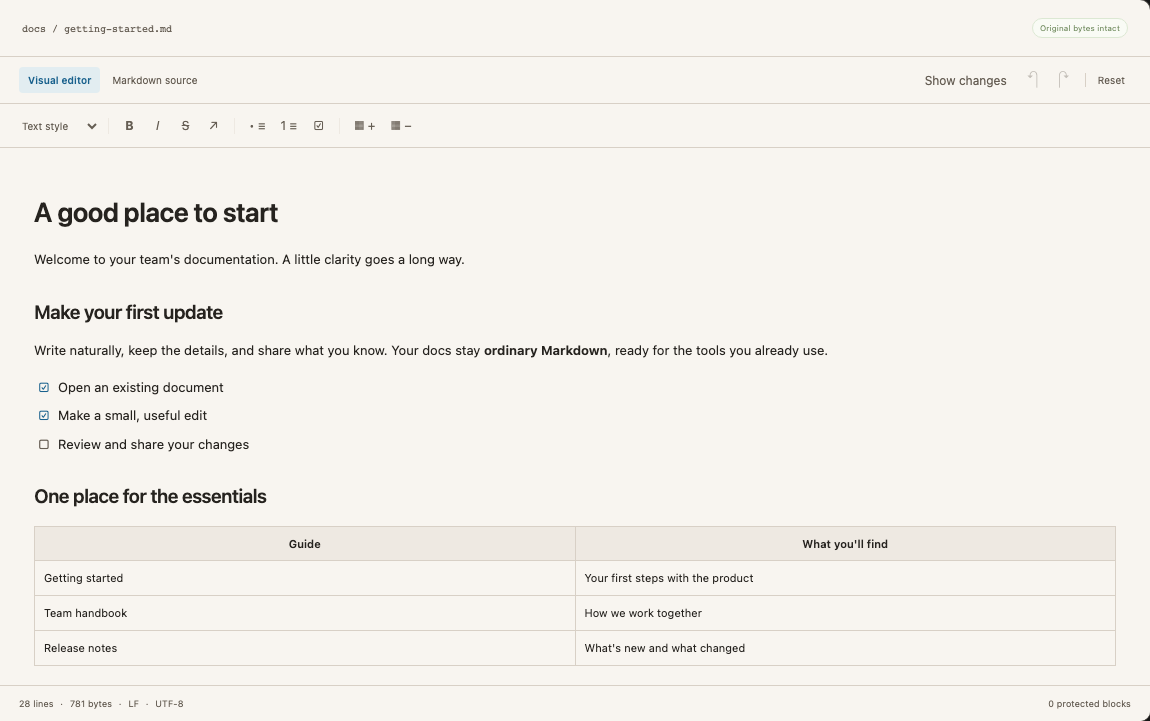Toggle bold formatting in the toolbar
The width and height of the screenshot is (1150, 721).
pyautogui.click(x=129, y=126)
